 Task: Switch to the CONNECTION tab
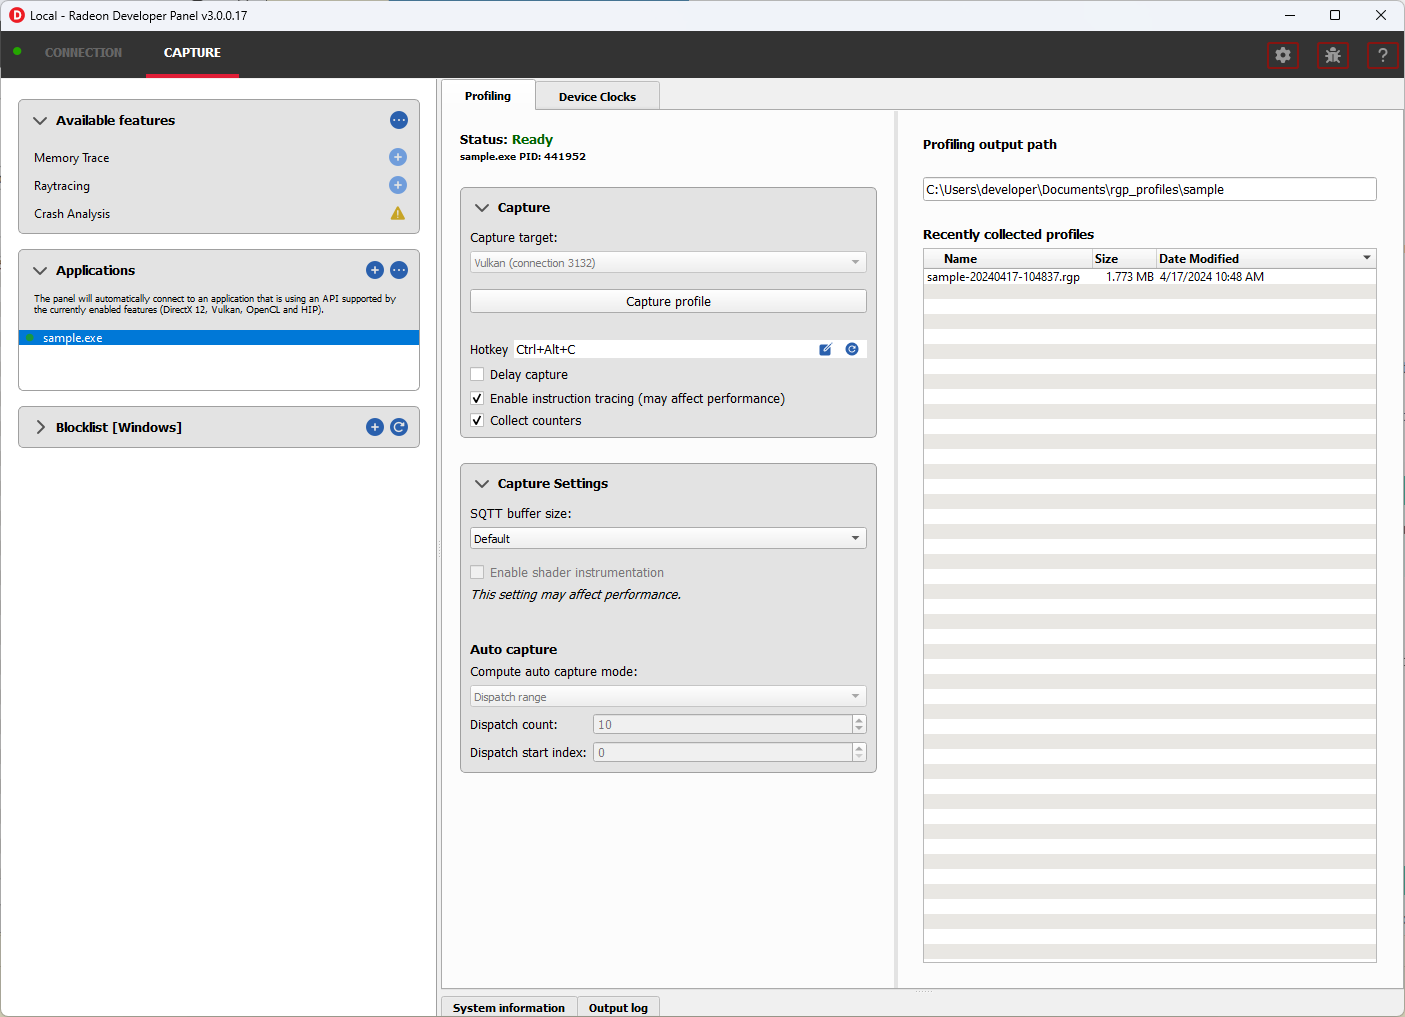tap(83, 53)
